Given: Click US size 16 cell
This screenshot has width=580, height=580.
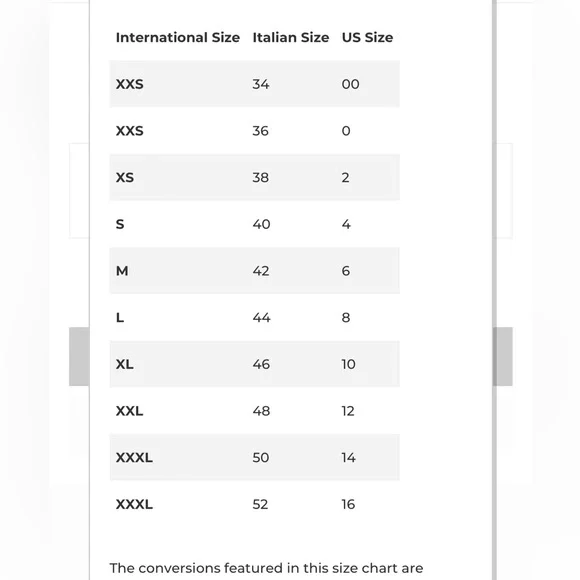Looking at the screenshot, I should [348, 504].
